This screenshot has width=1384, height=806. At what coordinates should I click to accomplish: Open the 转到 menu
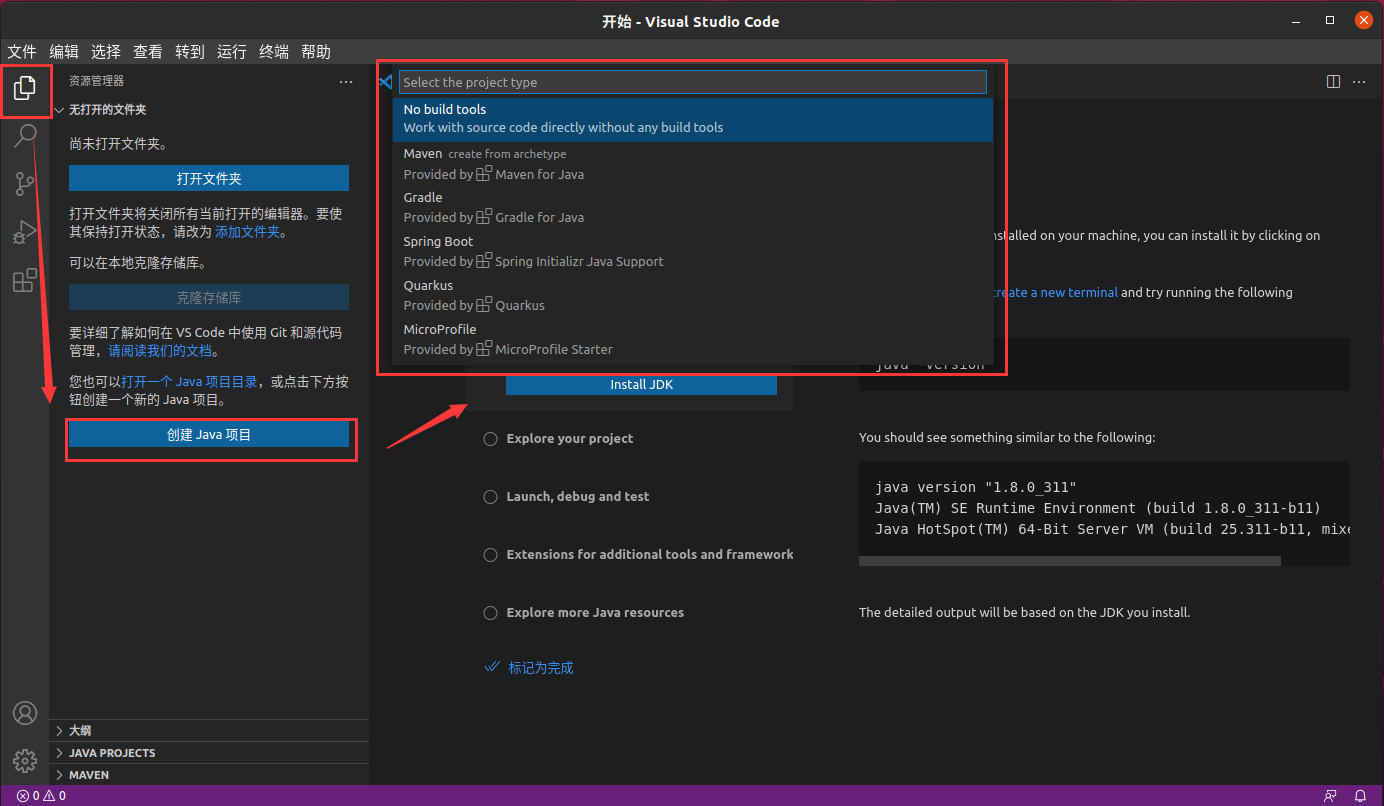(x=190, y=52)
